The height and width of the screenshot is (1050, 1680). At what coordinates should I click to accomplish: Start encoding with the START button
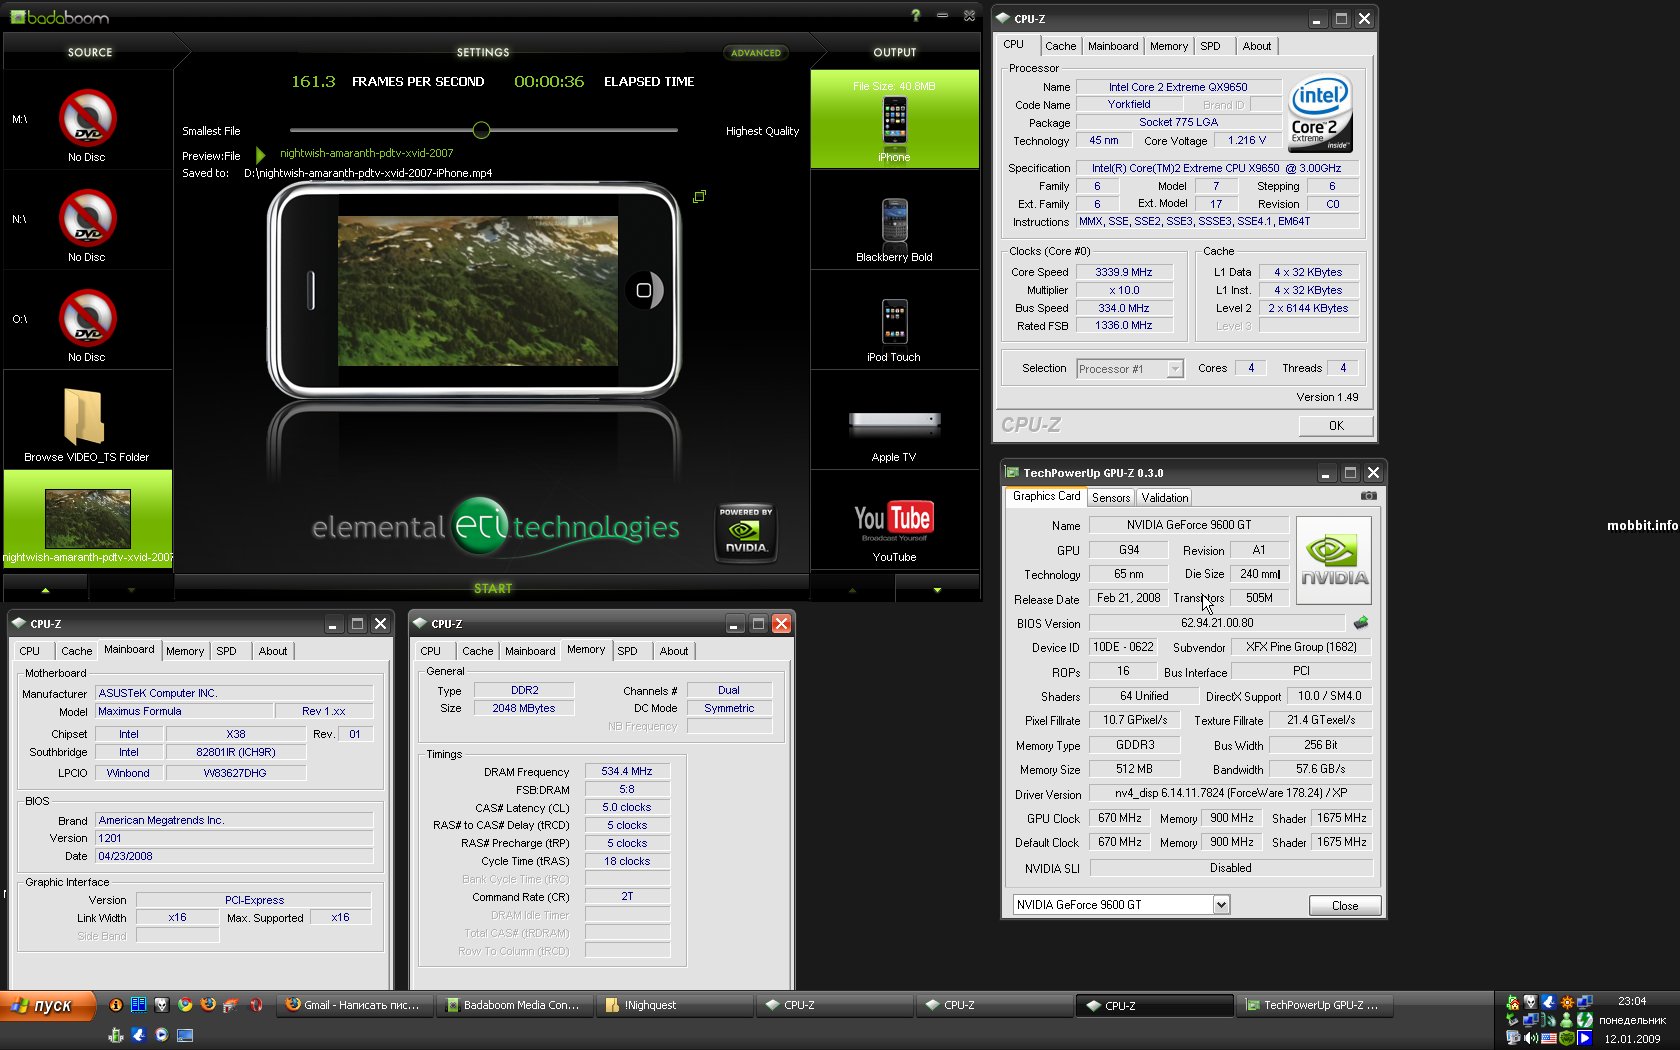click(493, 588)
